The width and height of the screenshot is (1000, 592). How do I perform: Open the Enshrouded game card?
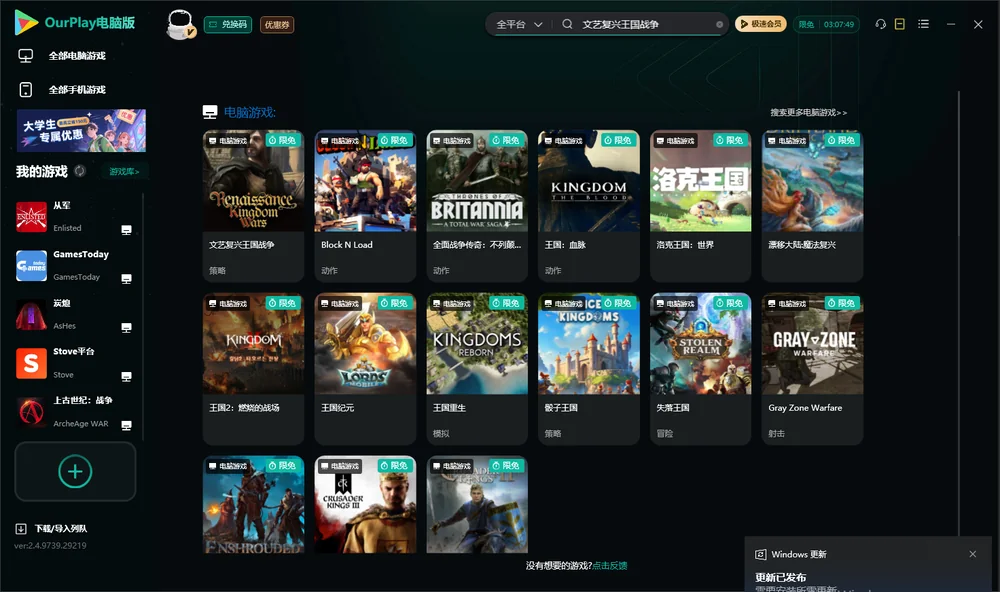253,504
